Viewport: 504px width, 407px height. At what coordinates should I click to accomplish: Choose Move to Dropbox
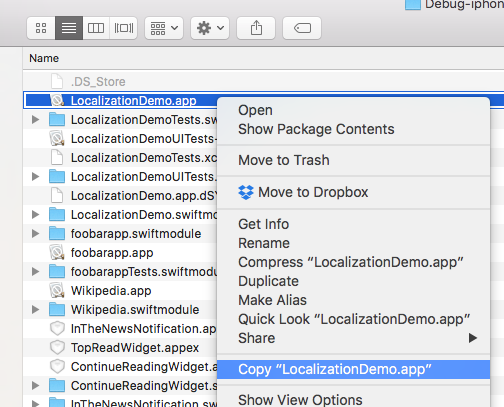coord(353,192)
